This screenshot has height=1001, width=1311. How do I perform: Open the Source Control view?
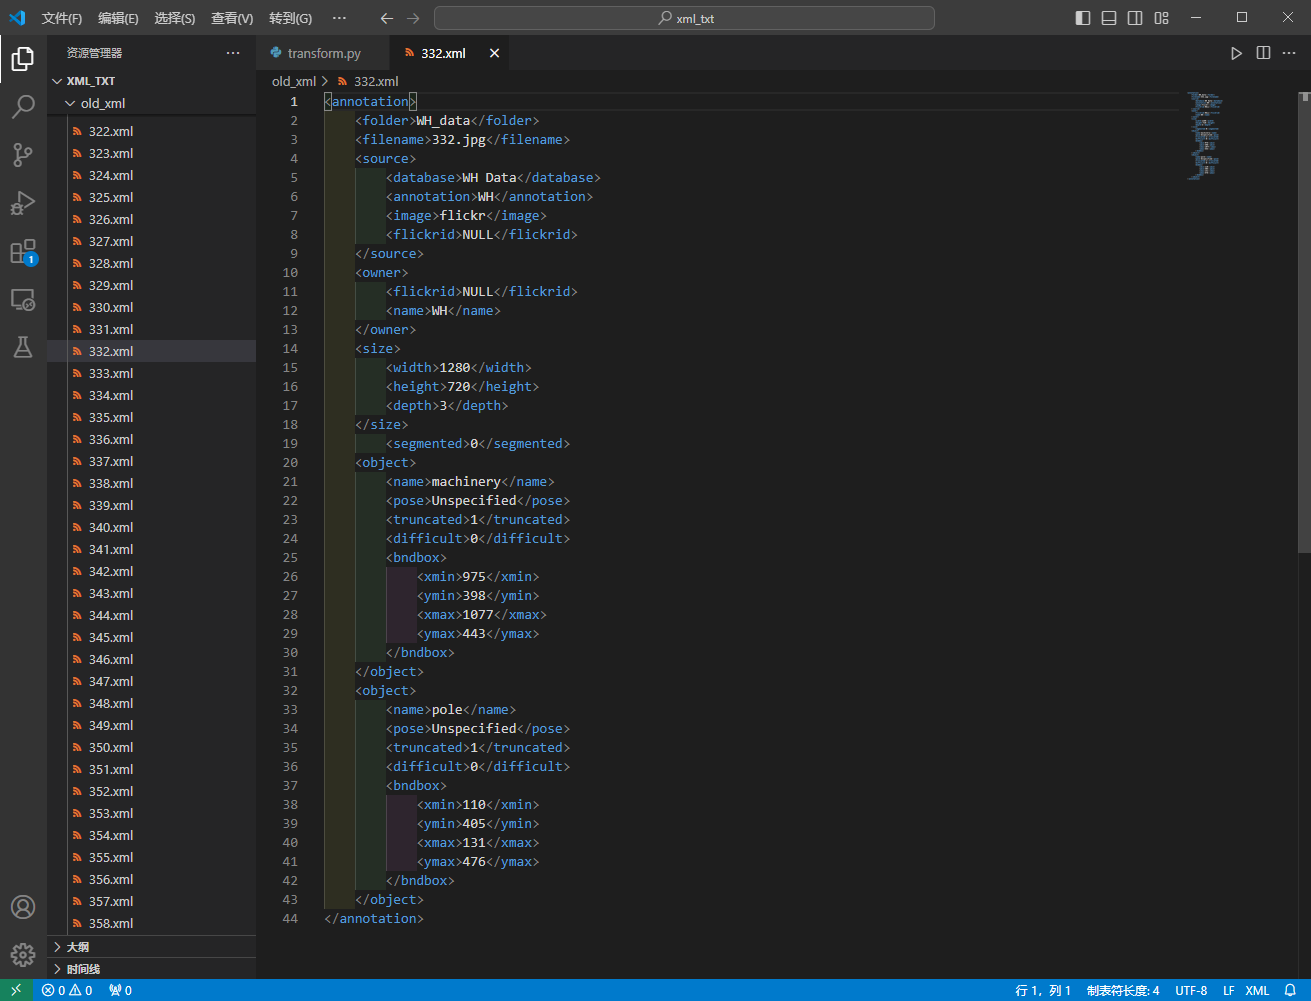click(x=23, y=155)
